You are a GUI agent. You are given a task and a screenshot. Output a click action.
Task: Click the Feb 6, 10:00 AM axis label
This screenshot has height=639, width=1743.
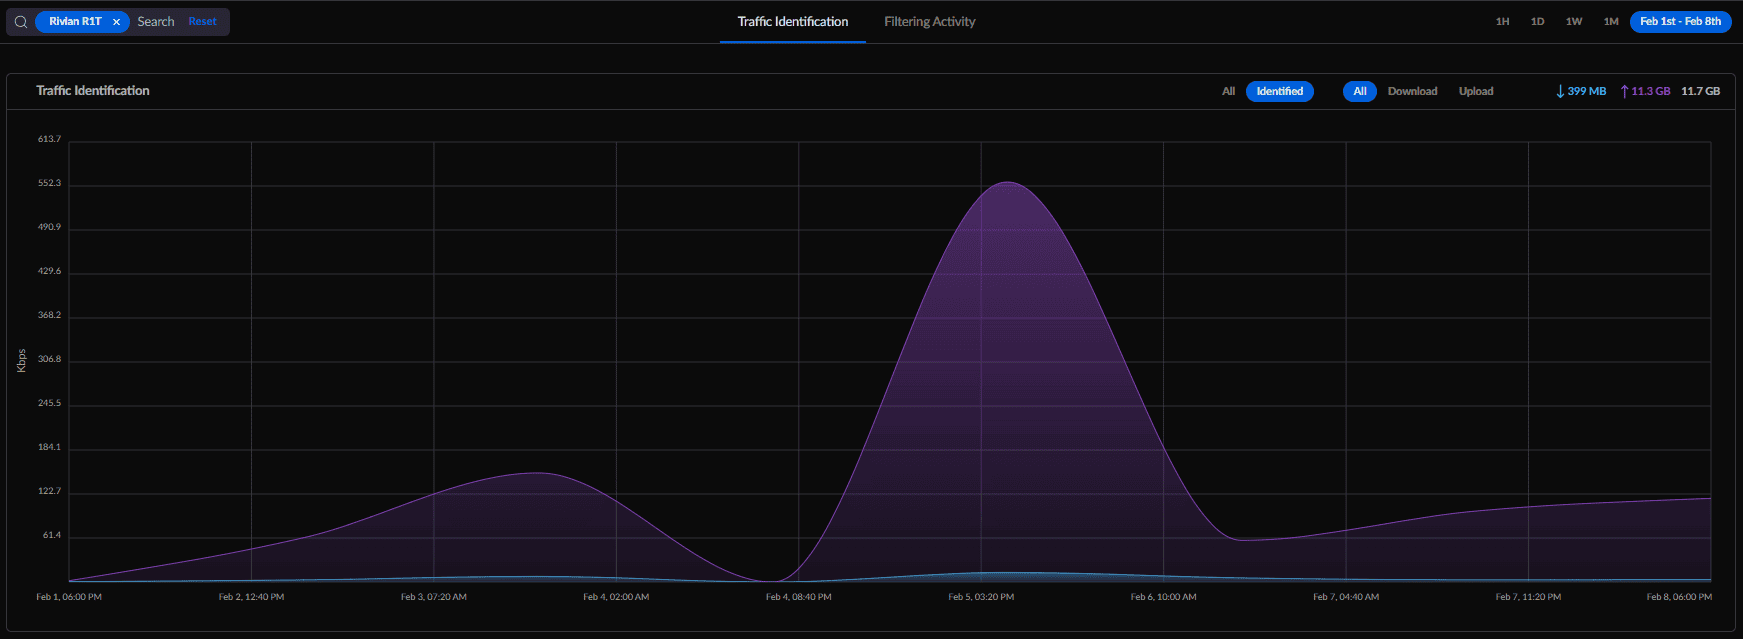pos(1163,597)
